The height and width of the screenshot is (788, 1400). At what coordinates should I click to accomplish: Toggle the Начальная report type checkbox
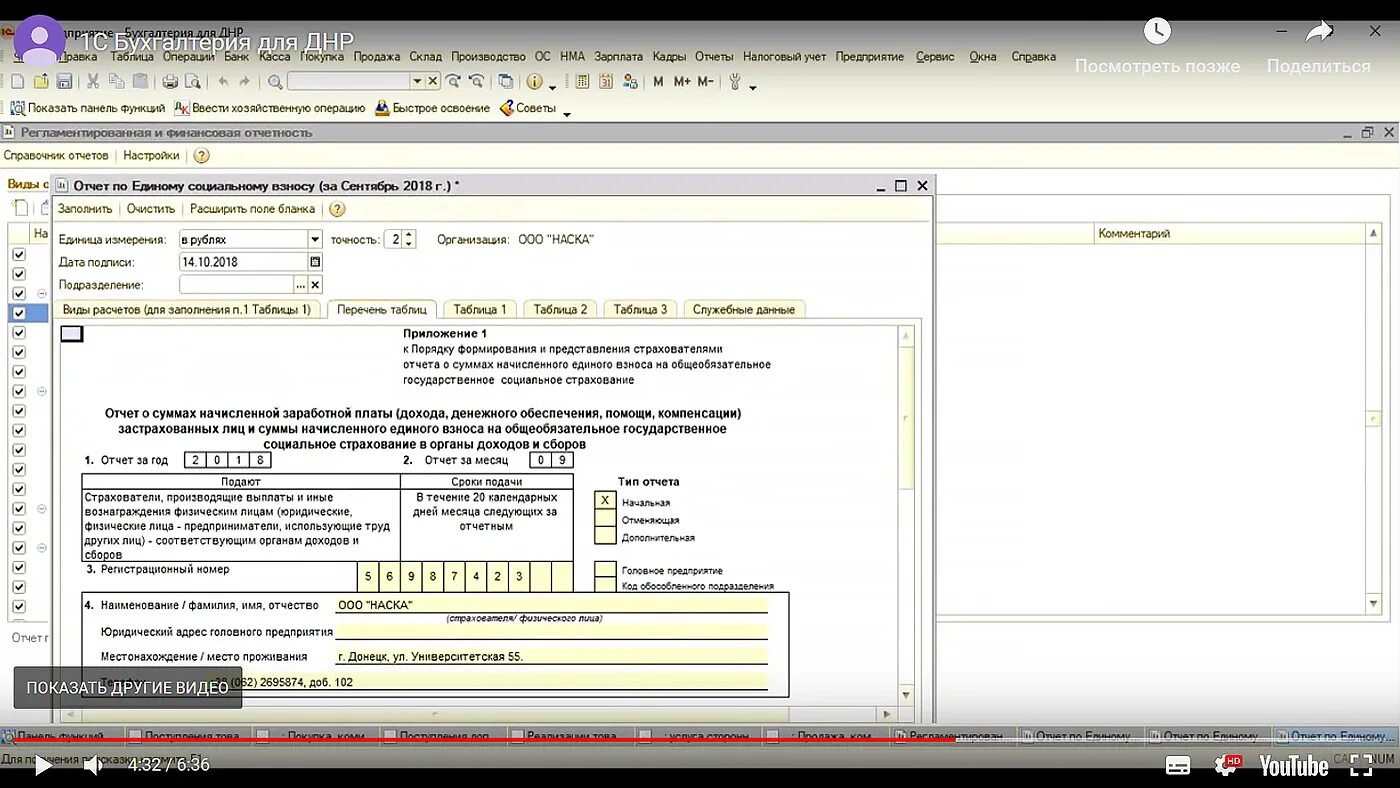pyautogui.click(x=604, y=501)
